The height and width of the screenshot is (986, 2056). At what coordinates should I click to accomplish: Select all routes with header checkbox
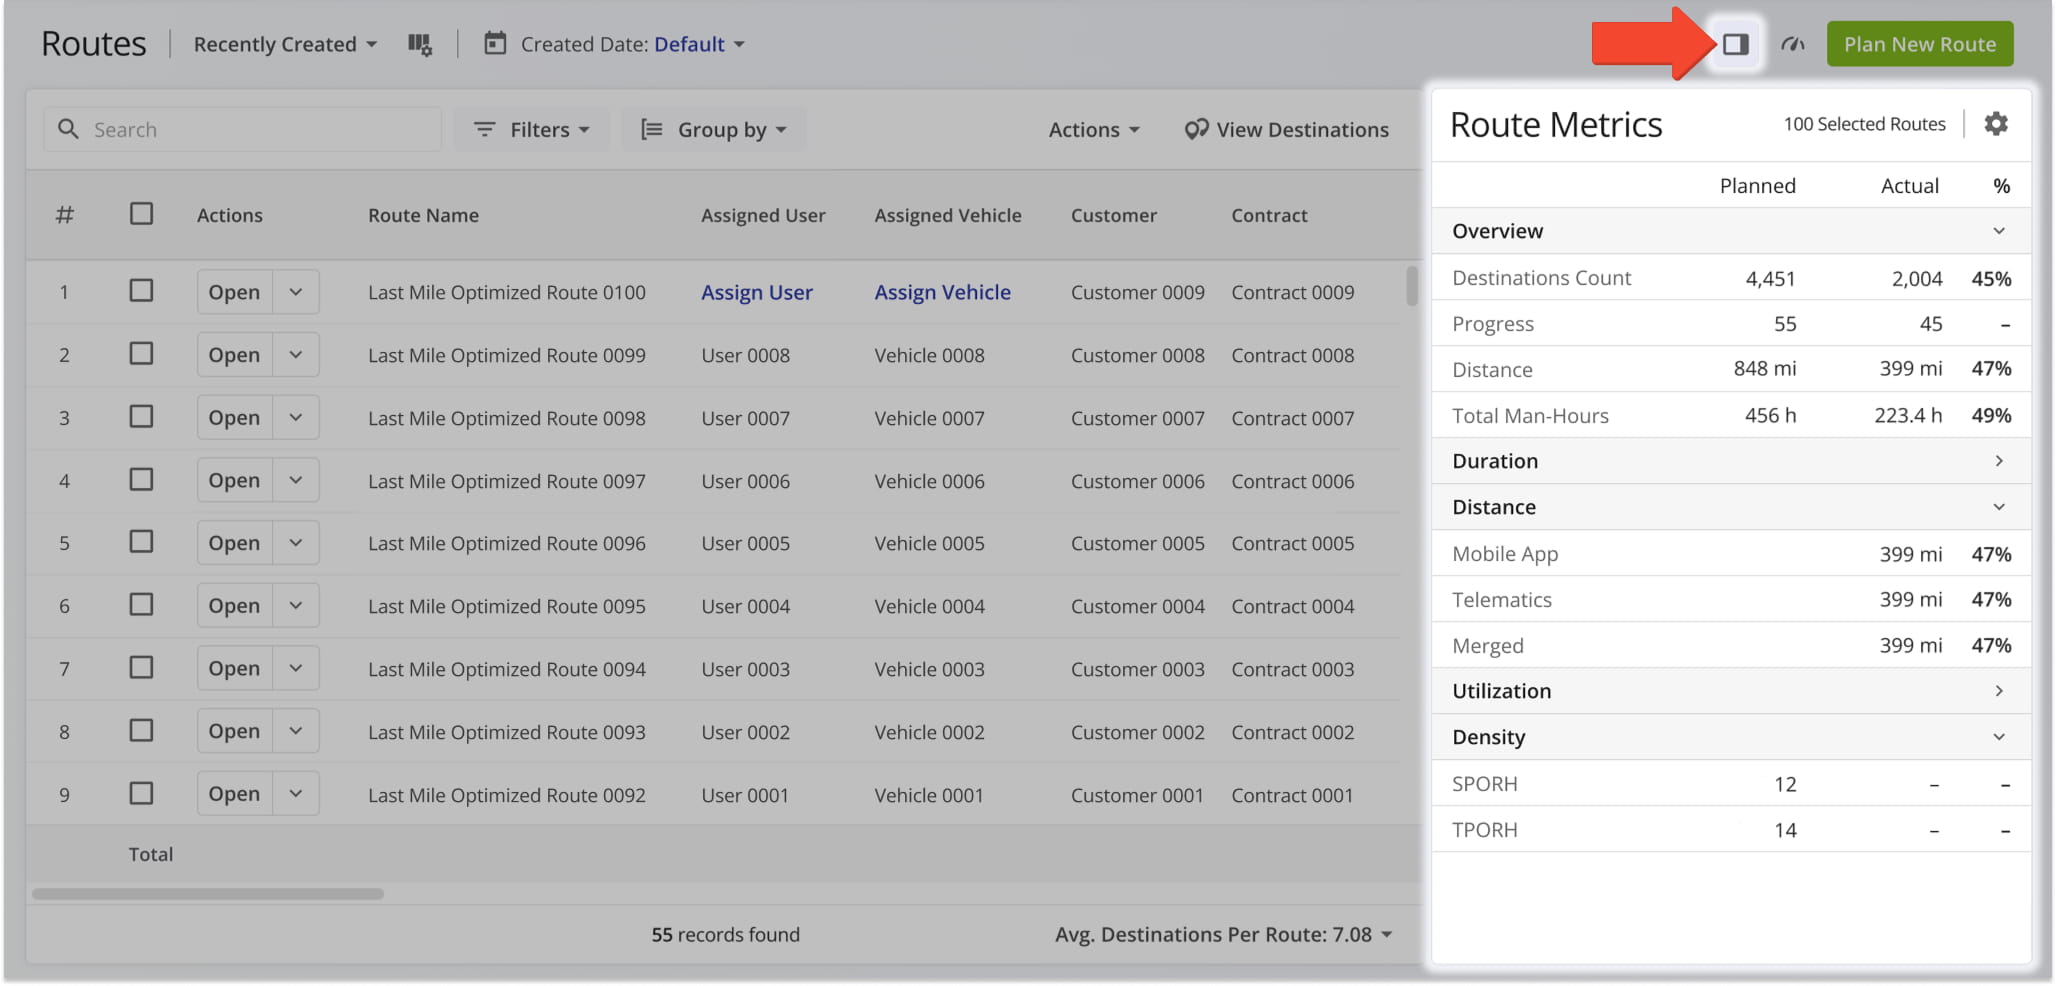pos(141,214)
